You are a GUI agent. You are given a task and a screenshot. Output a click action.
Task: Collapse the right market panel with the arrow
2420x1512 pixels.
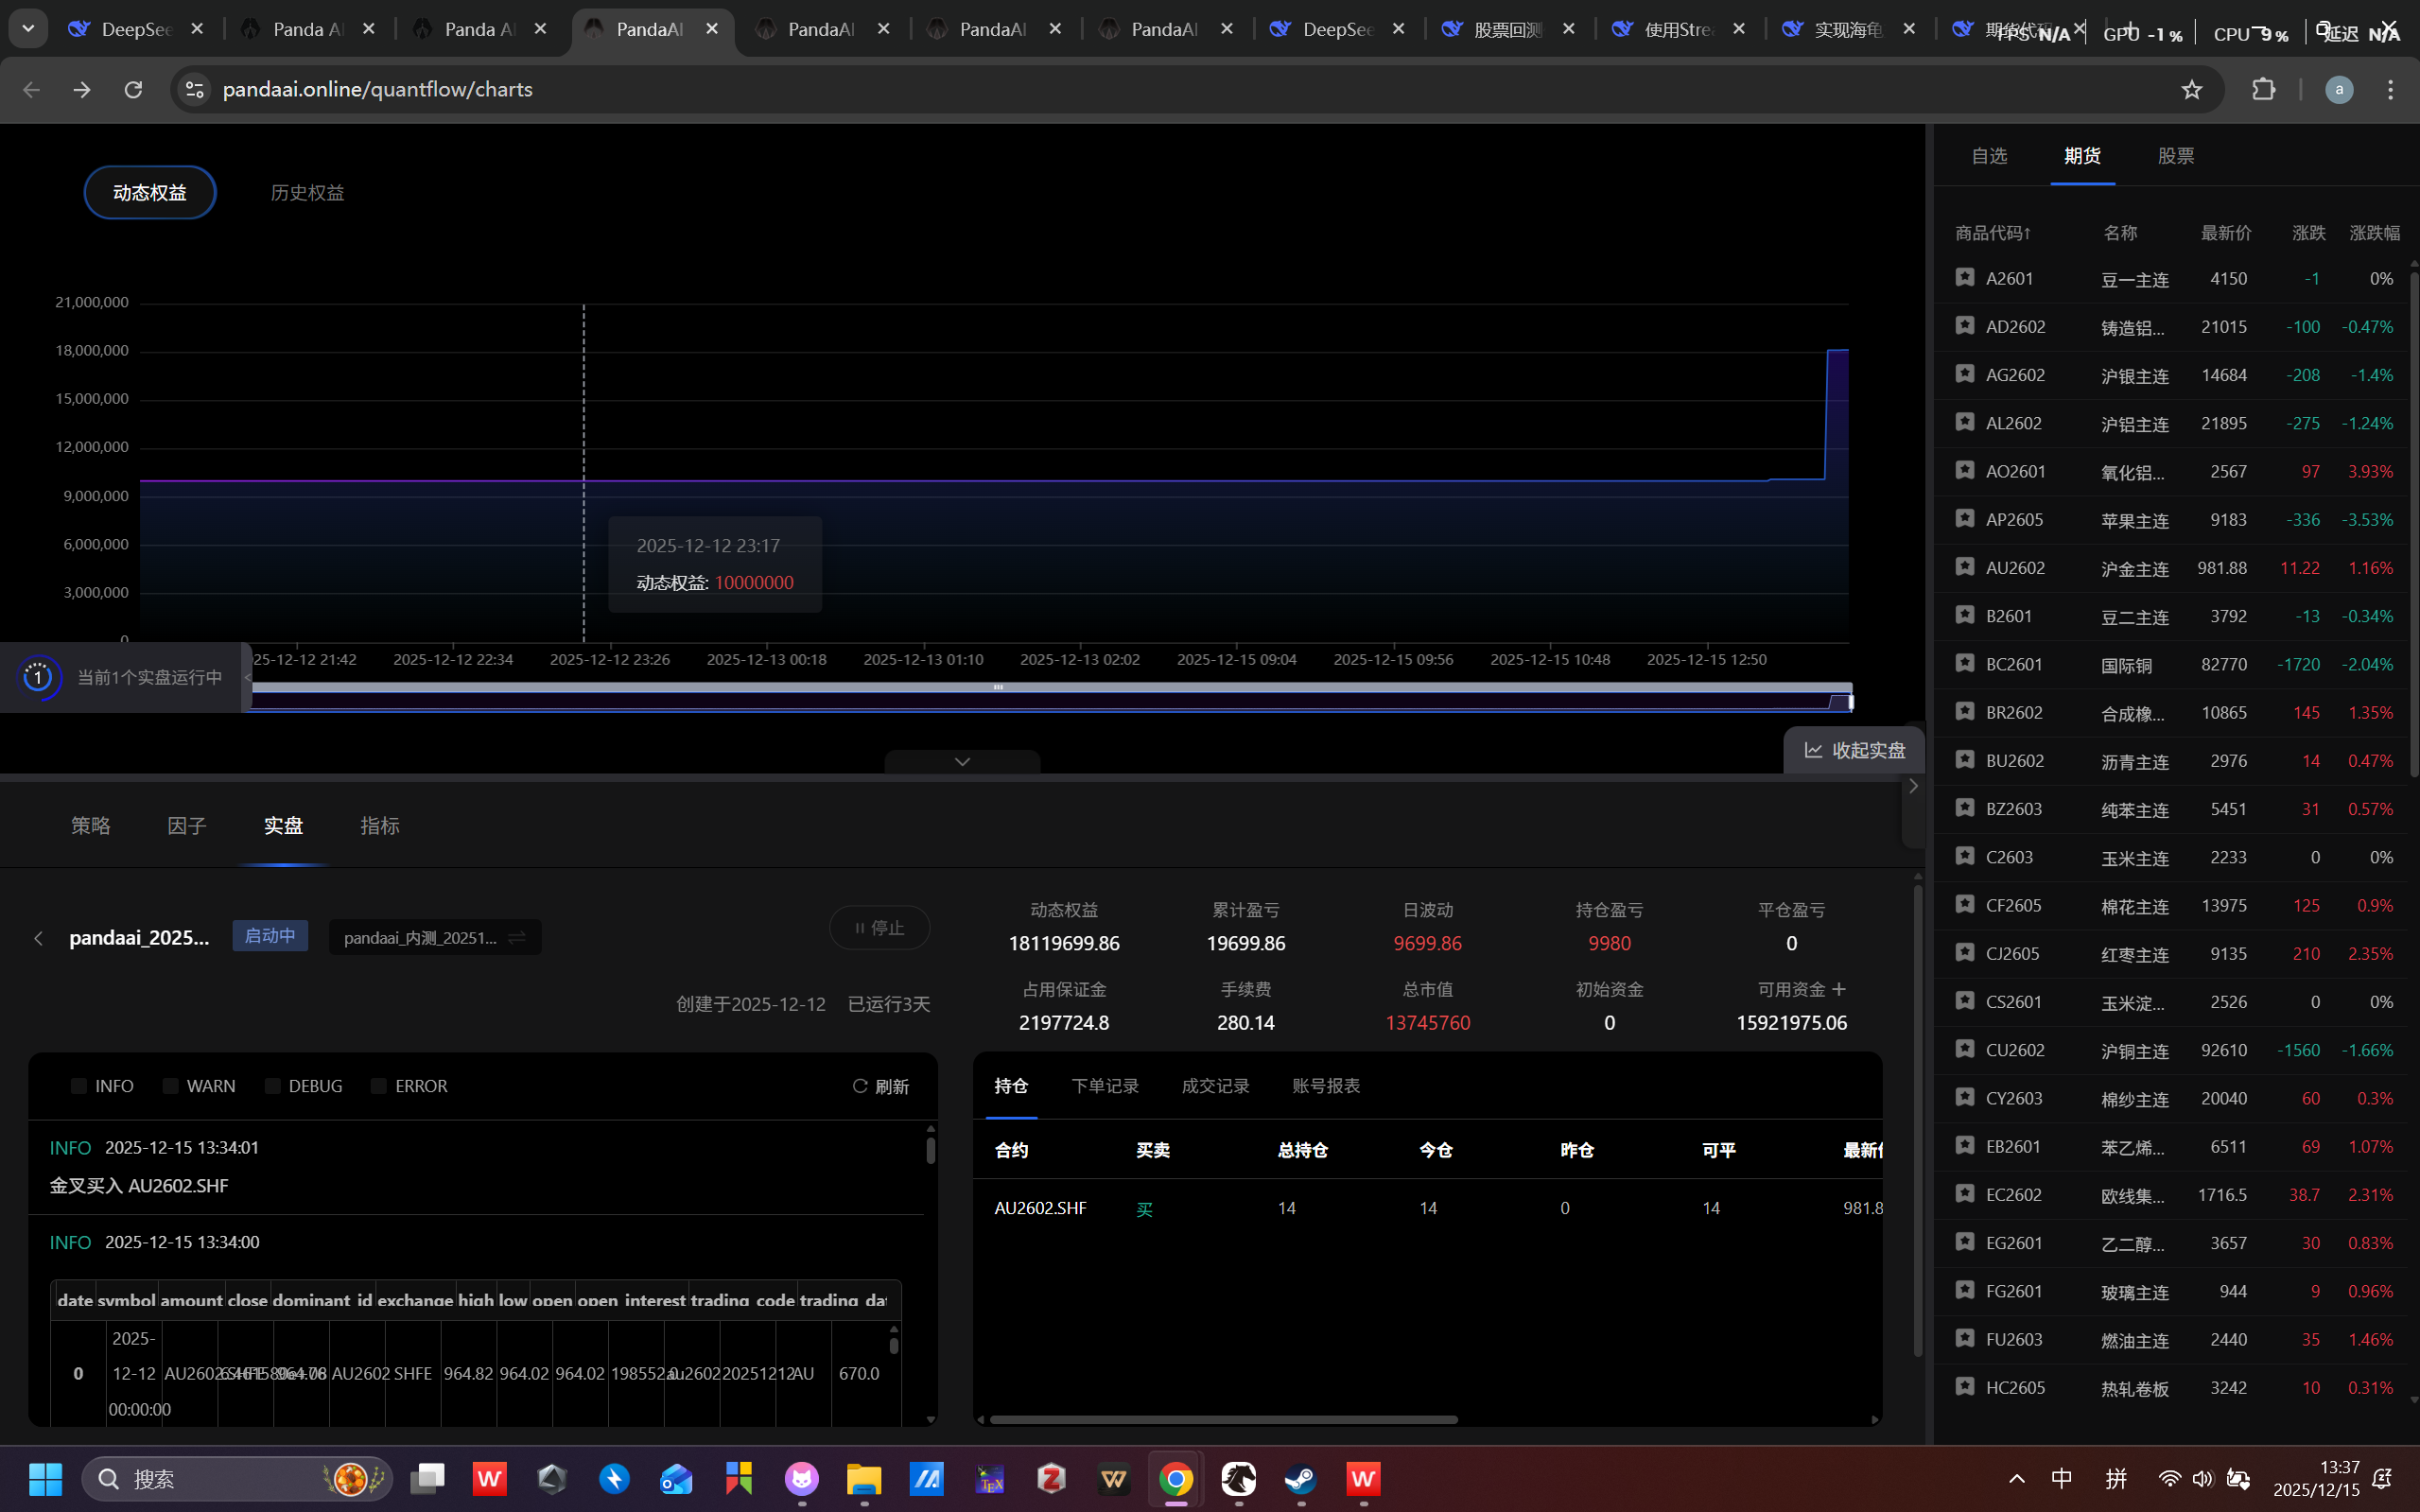[x=1913, y=786]
